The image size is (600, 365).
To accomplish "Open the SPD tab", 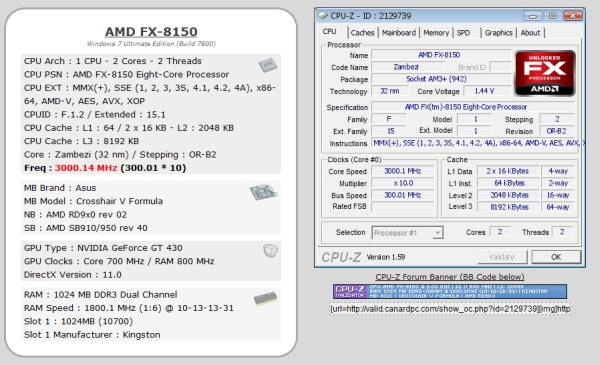I will [x=463, y=33].
